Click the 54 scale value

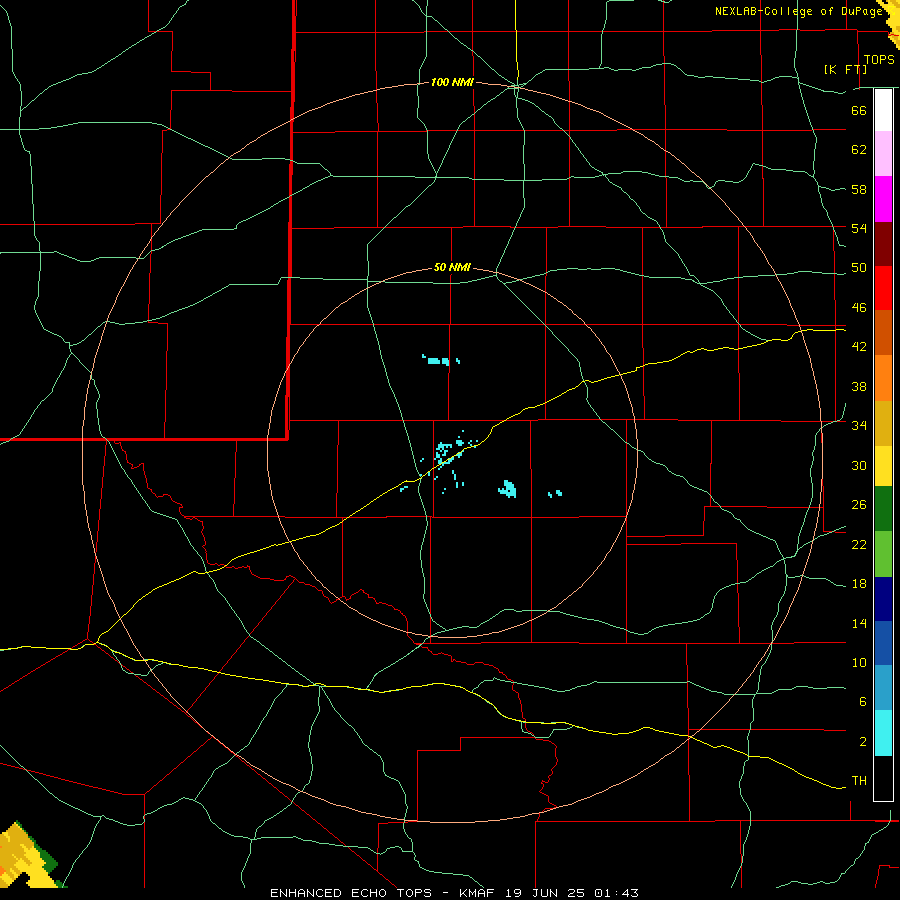(859, 228)
